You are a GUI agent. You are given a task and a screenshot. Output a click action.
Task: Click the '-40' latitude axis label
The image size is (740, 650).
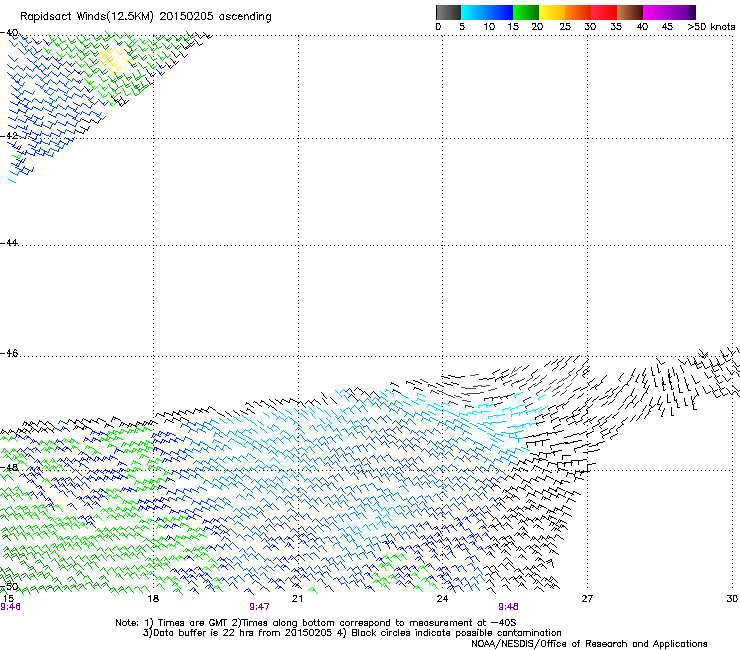[9, 33]
